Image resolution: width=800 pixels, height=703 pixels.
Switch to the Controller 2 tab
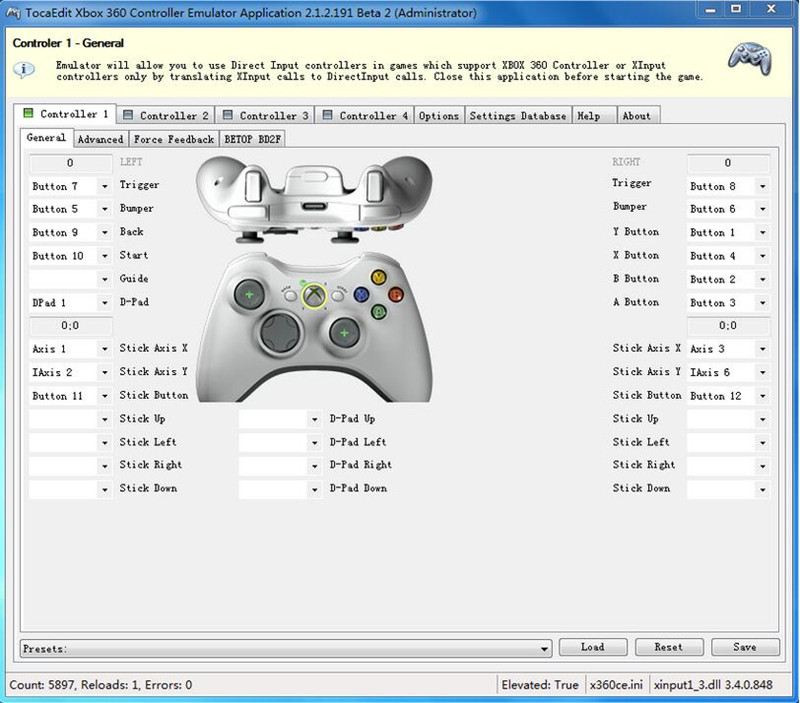pos(166,116)
